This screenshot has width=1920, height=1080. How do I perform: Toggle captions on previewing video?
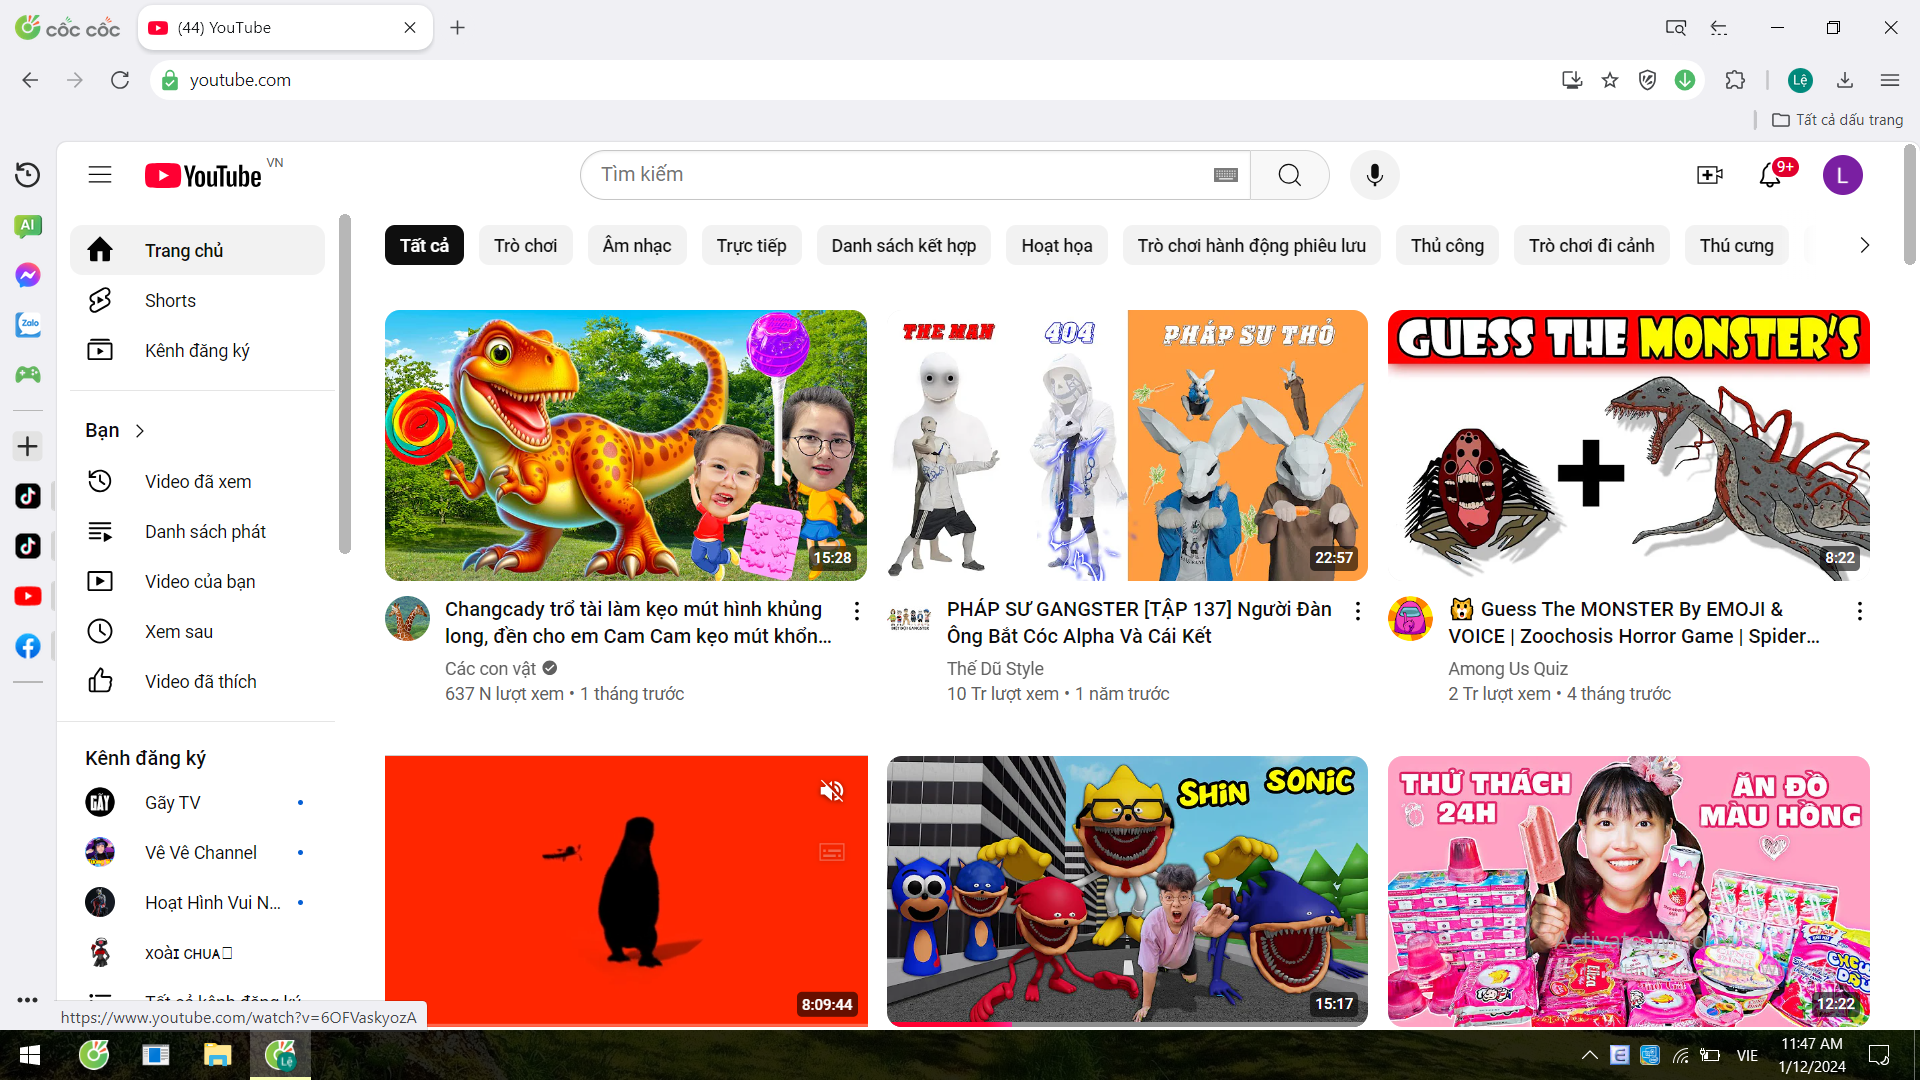coord(832,852)
